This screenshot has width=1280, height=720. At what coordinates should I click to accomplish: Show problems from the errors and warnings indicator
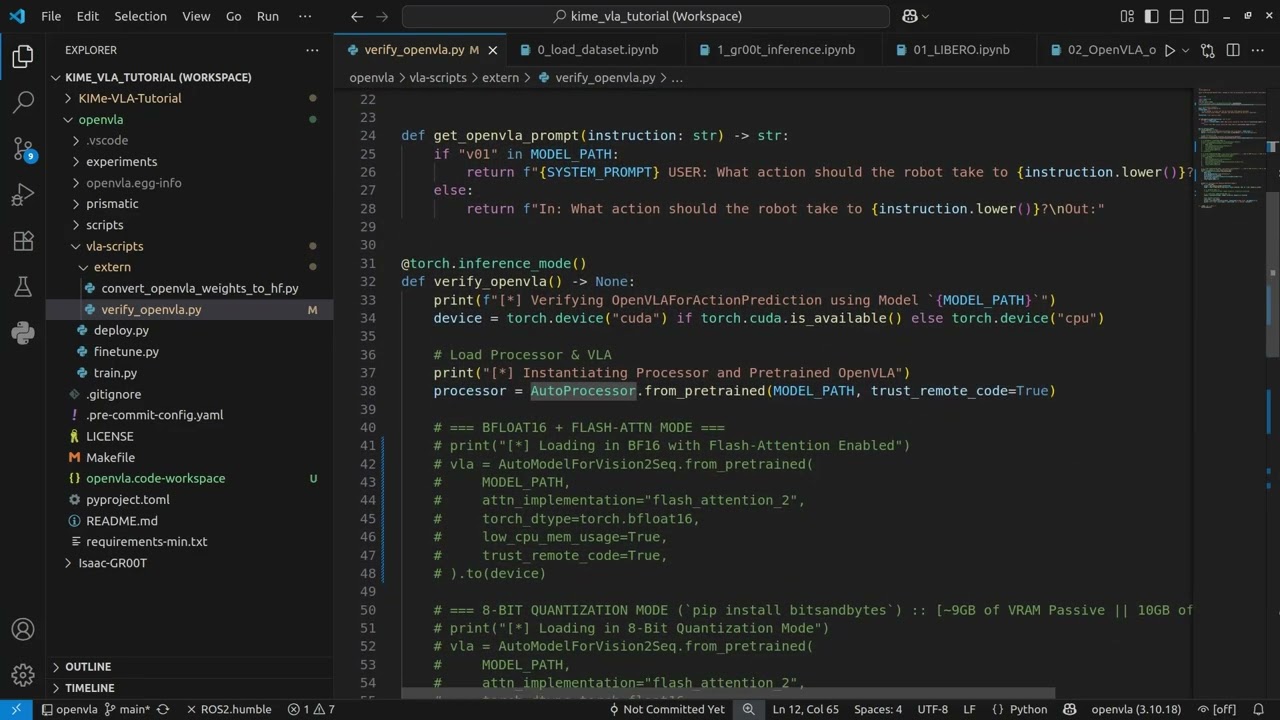tap(311, 709)
